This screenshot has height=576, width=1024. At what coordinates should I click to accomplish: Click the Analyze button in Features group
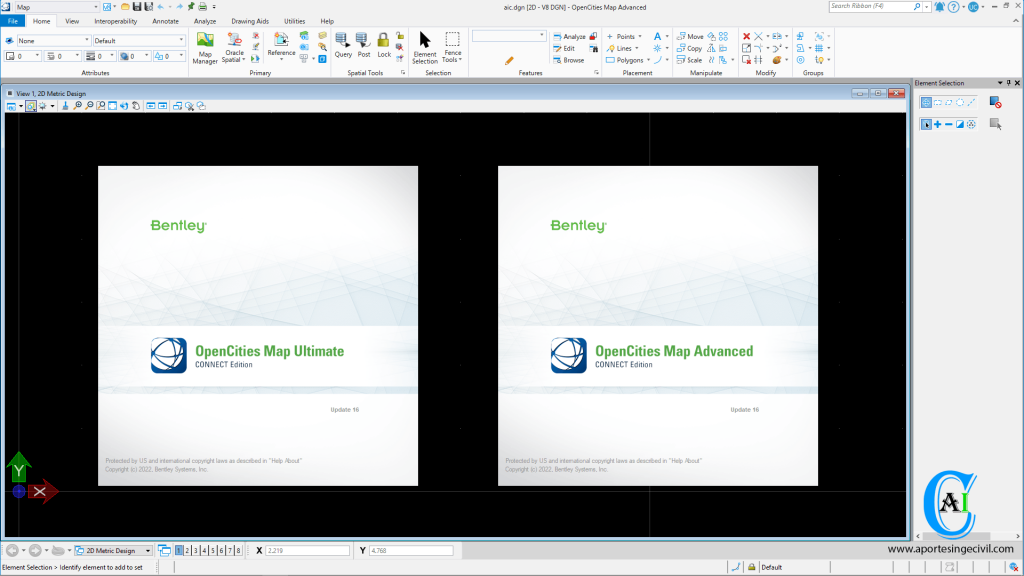coord(569,37)
